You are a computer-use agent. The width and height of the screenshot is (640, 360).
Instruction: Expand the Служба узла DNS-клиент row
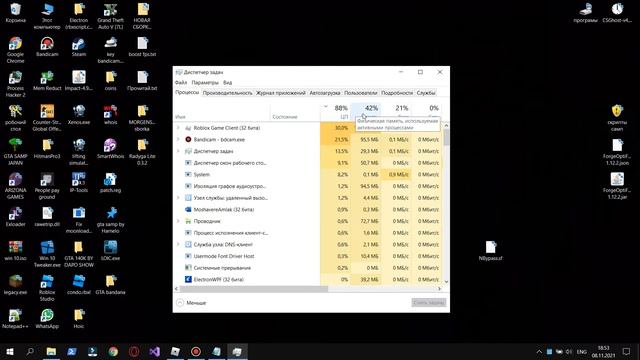(x=178, y=244)
